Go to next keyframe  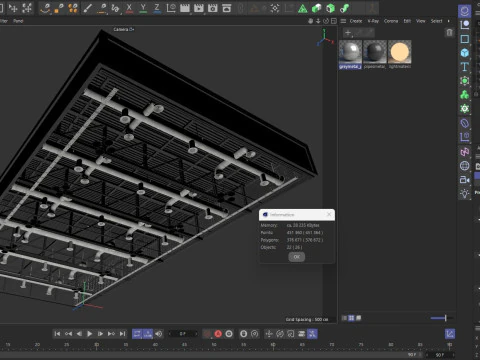pyautogui.click(x=111, y=334)
